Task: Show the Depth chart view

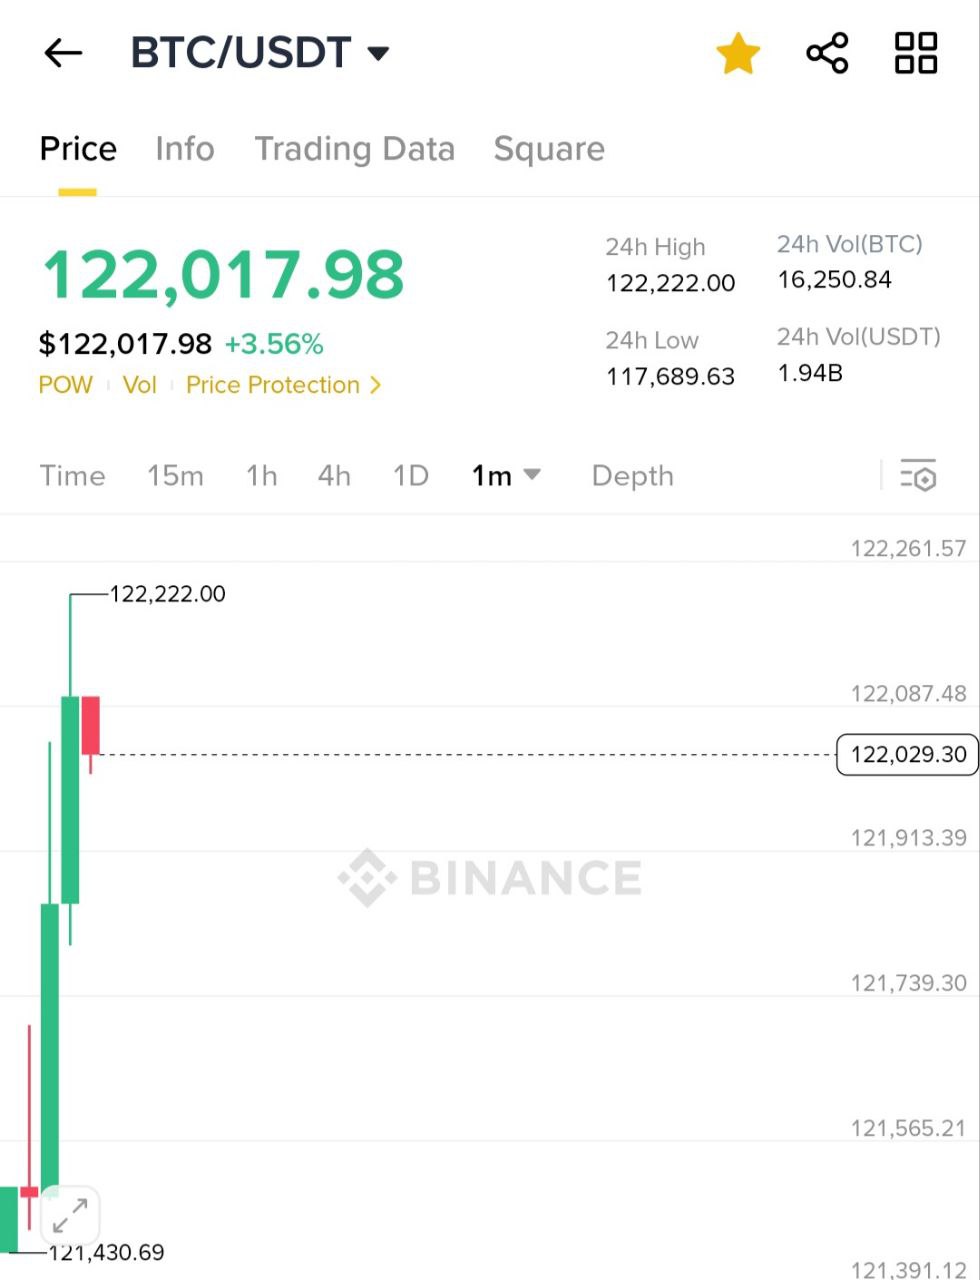Action: click(x=633, y=476)
